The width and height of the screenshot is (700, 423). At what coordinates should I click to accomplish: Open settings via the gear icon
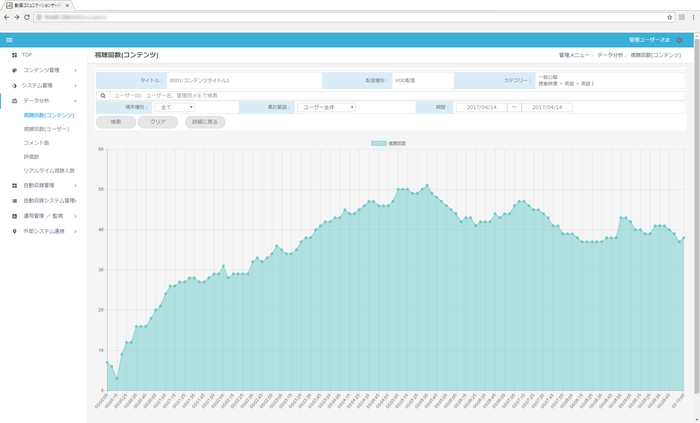point(680,39)
